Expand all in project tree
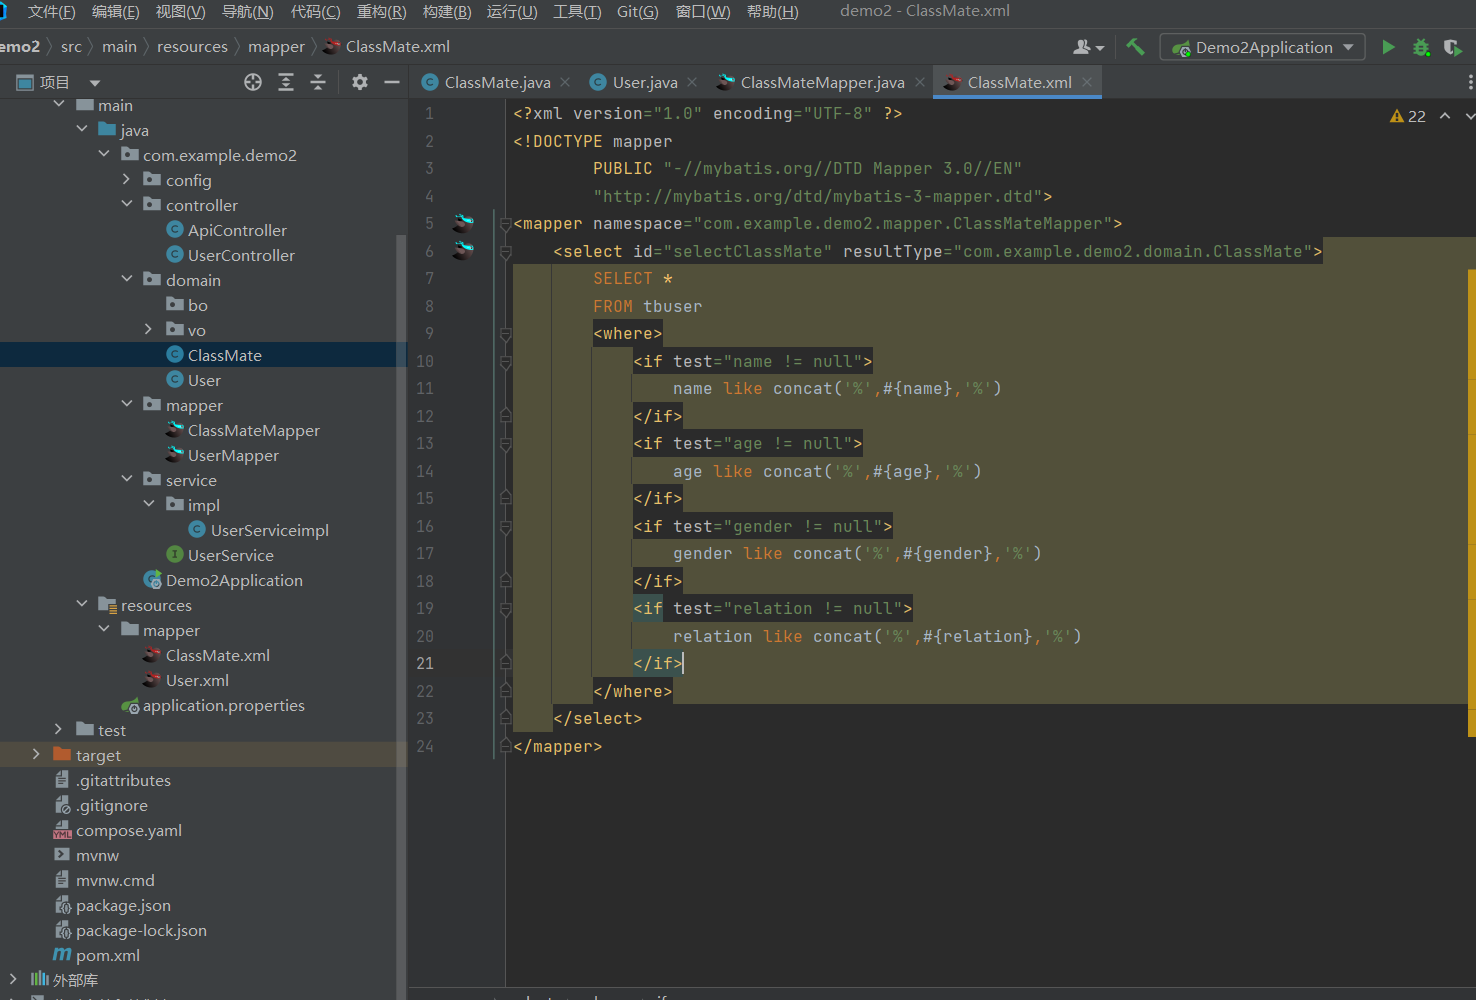The height and width of the screenshot is (1000, 1476). pyautogui.click(x=286, y=82)
